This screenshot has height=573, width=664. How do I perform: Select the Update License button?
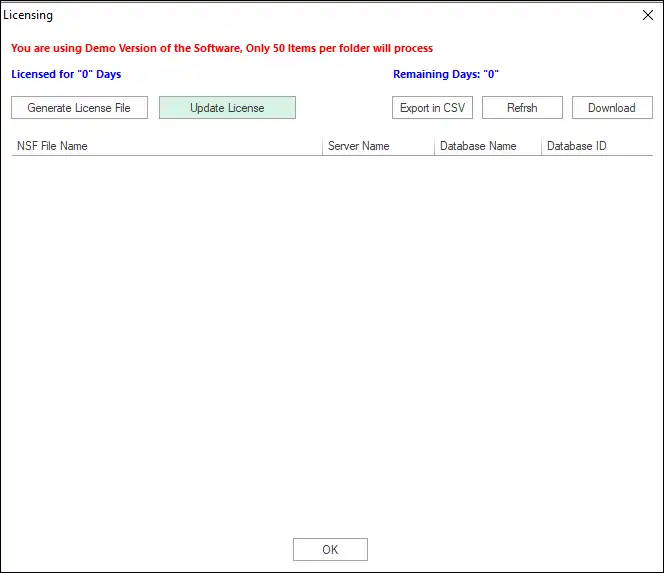click(x=227, y=108)
